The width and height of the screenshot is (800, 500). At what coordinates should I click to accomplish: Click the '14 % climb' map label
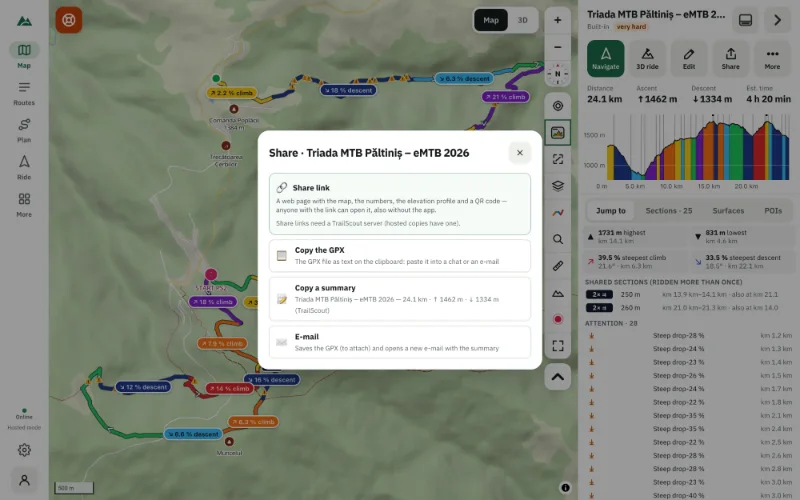(229, 388)
